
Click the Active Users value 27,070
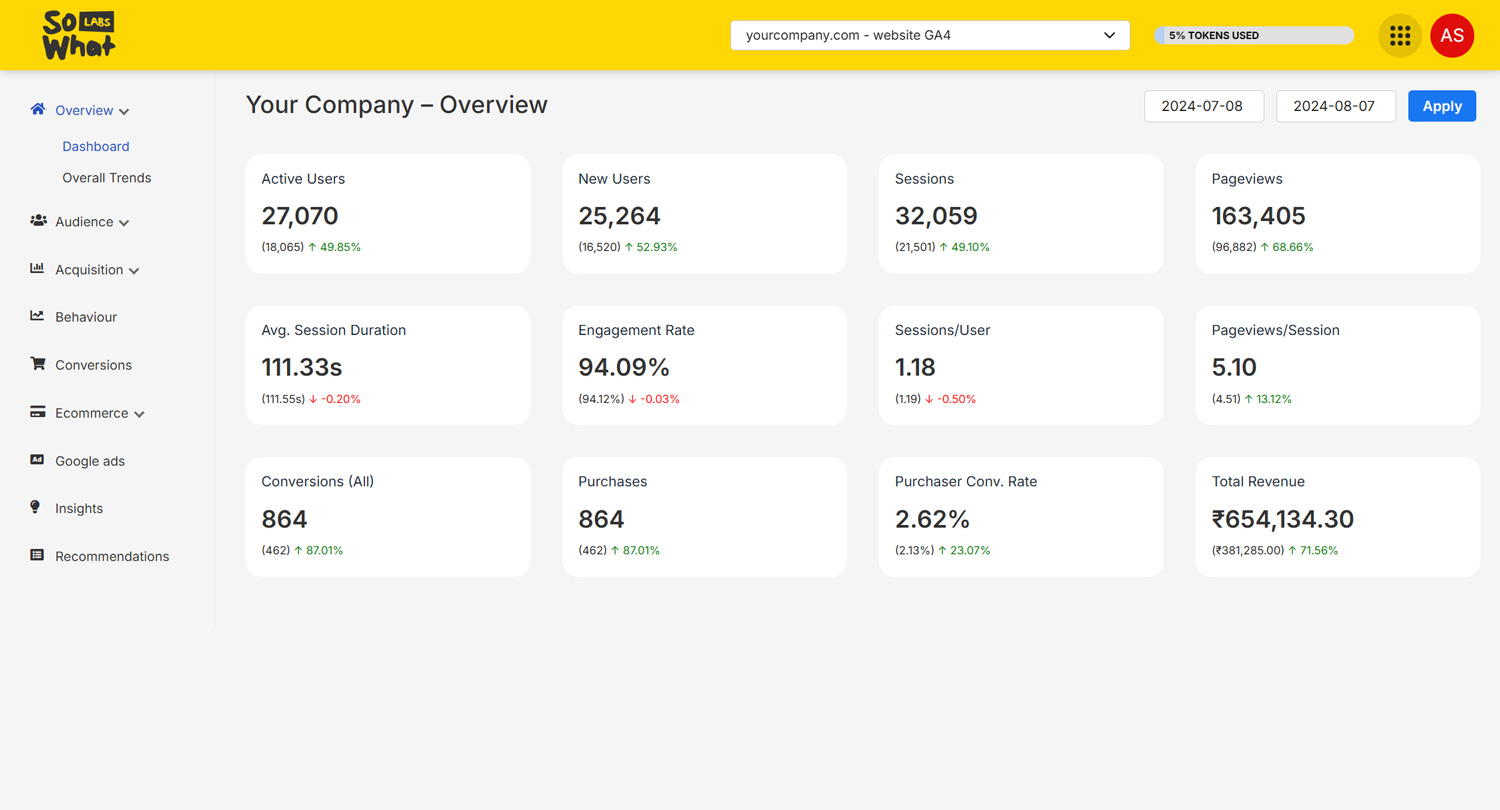pyautogui.click(x=300, y=216)
